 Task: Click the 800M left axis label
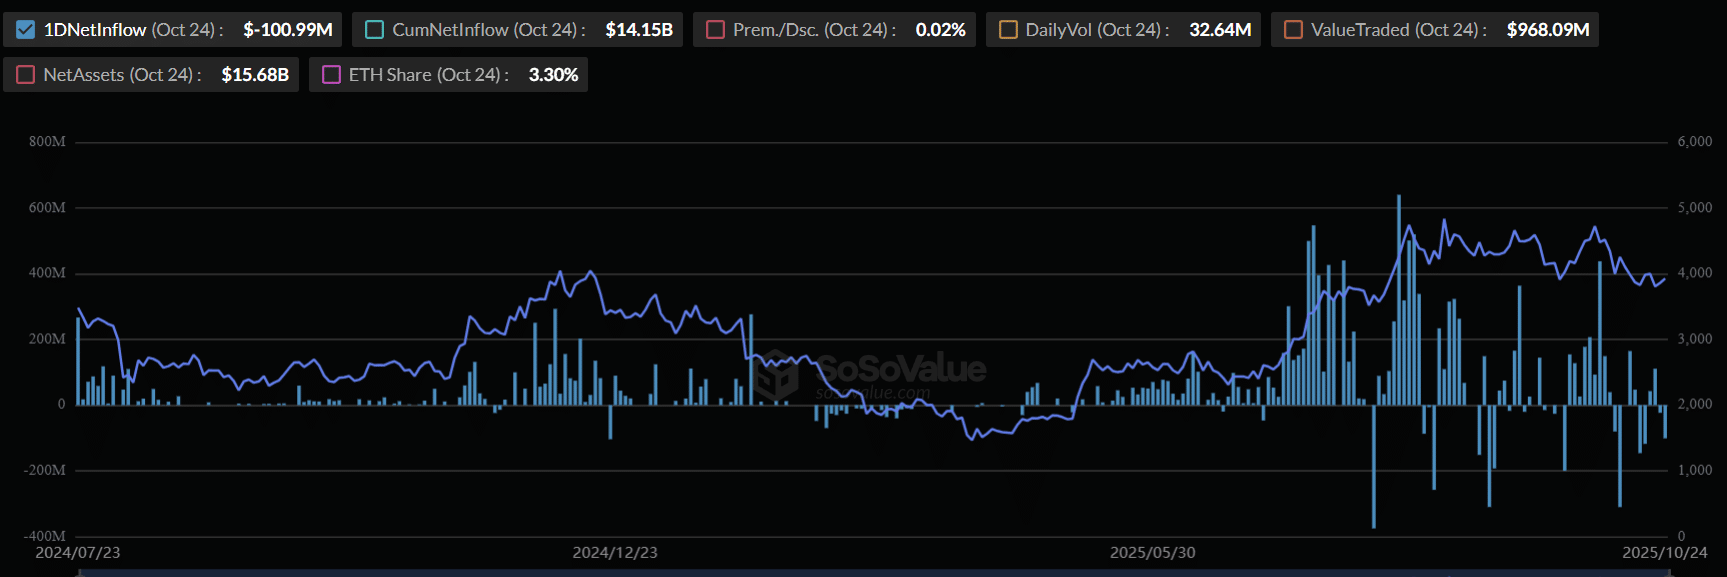point(47,142)
